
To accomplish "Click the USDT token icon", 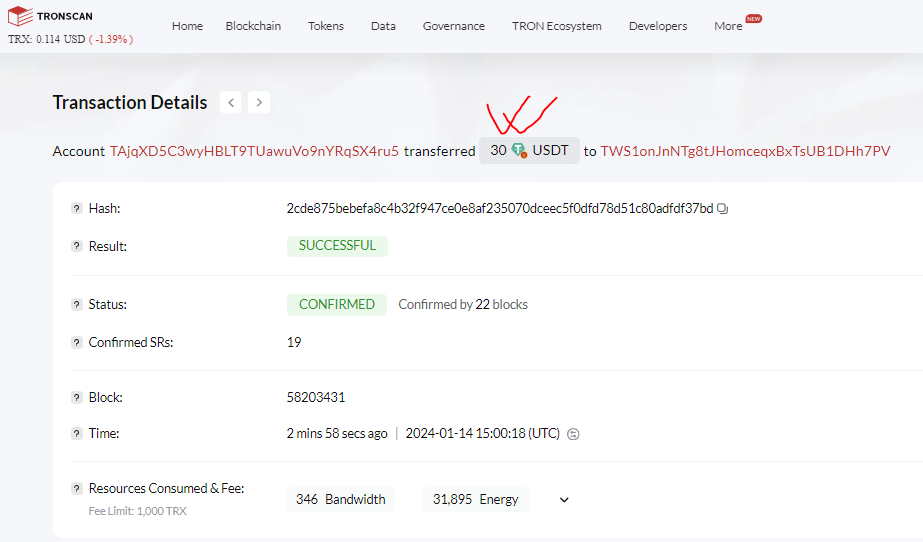I will point(519,150).
